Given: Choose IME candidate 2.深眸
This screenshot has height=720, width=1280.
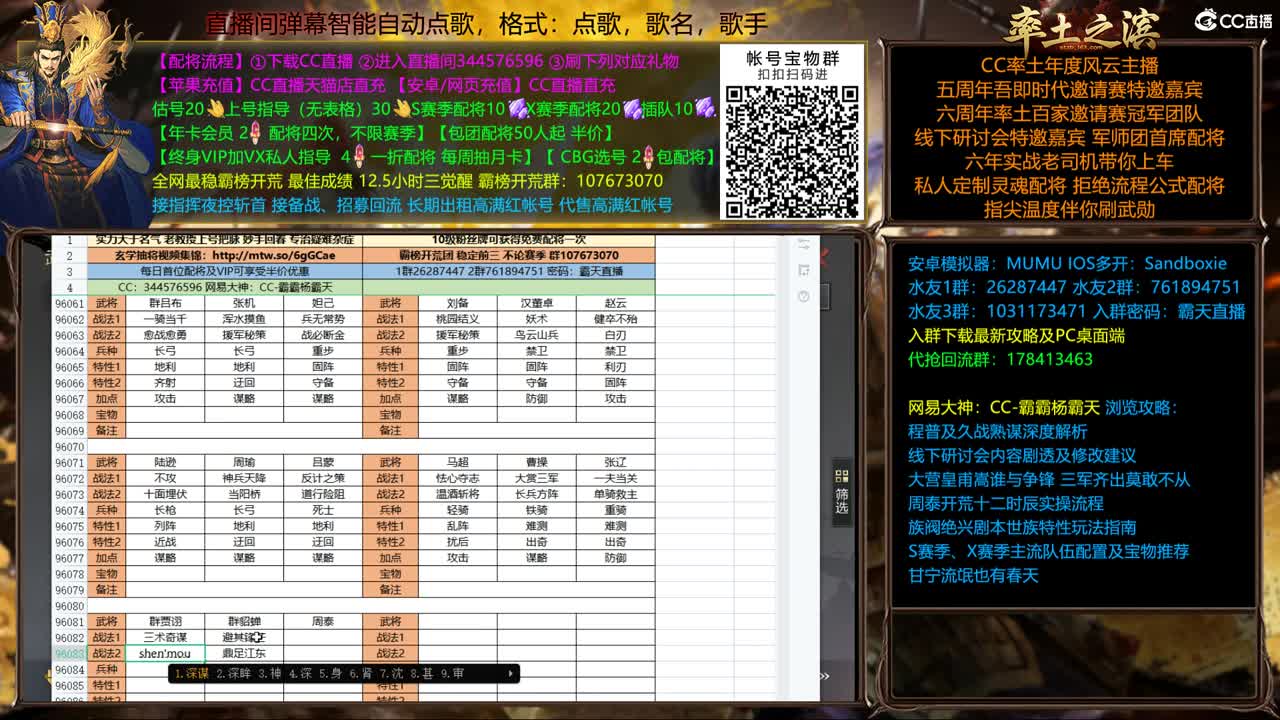Looking at the screenshot, I should click(x=235, y=674).
